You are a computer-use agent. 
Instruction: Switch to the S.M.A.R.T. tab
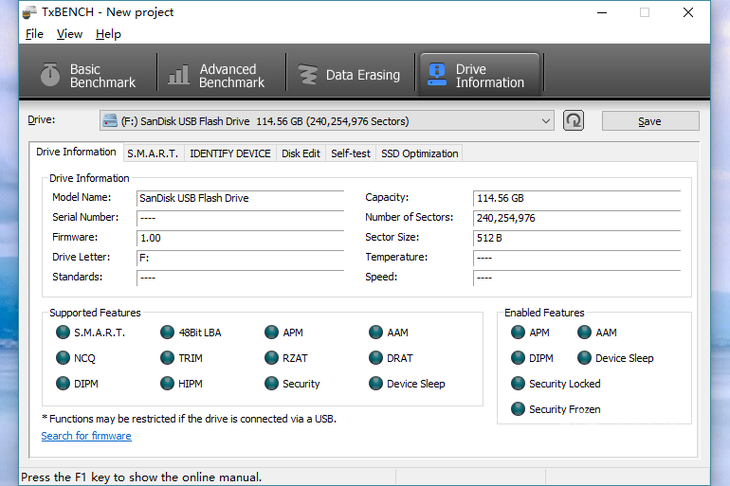point(153,154)
